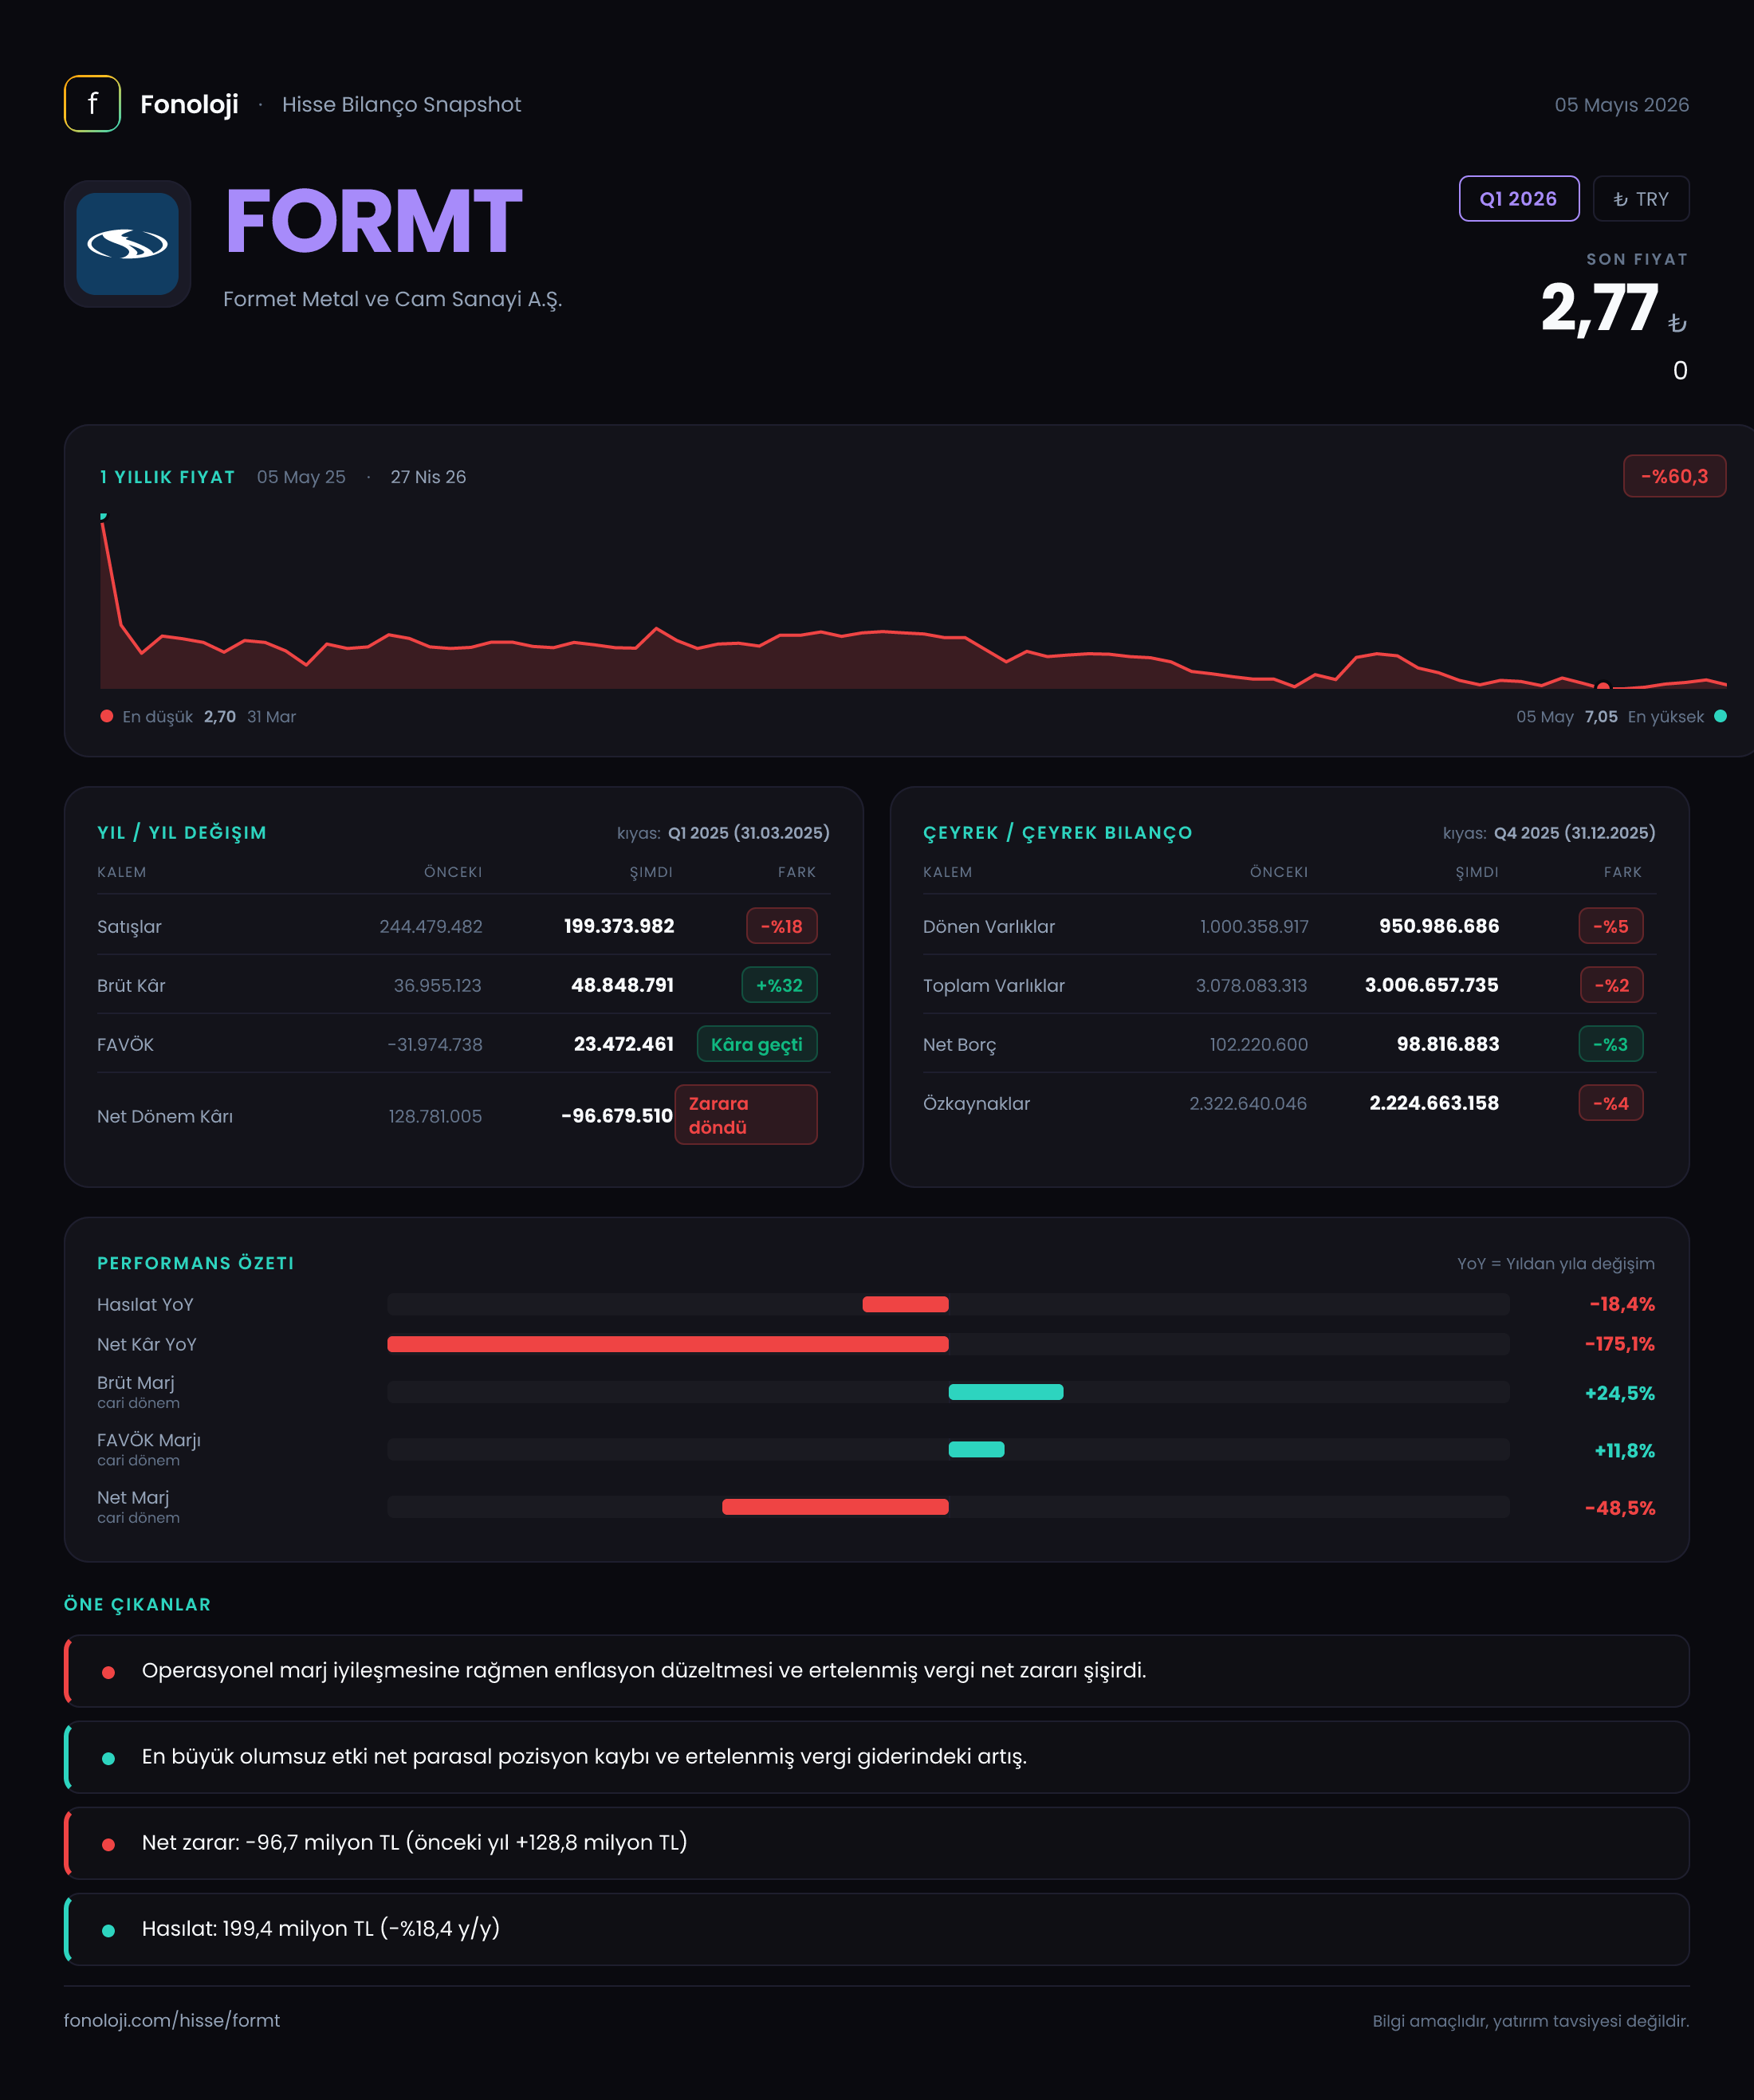This screenshot has height=2100, width=1754.
Task: Click the Net Dönem Kârı value -96.679.510
Action: pos(616,1115)
